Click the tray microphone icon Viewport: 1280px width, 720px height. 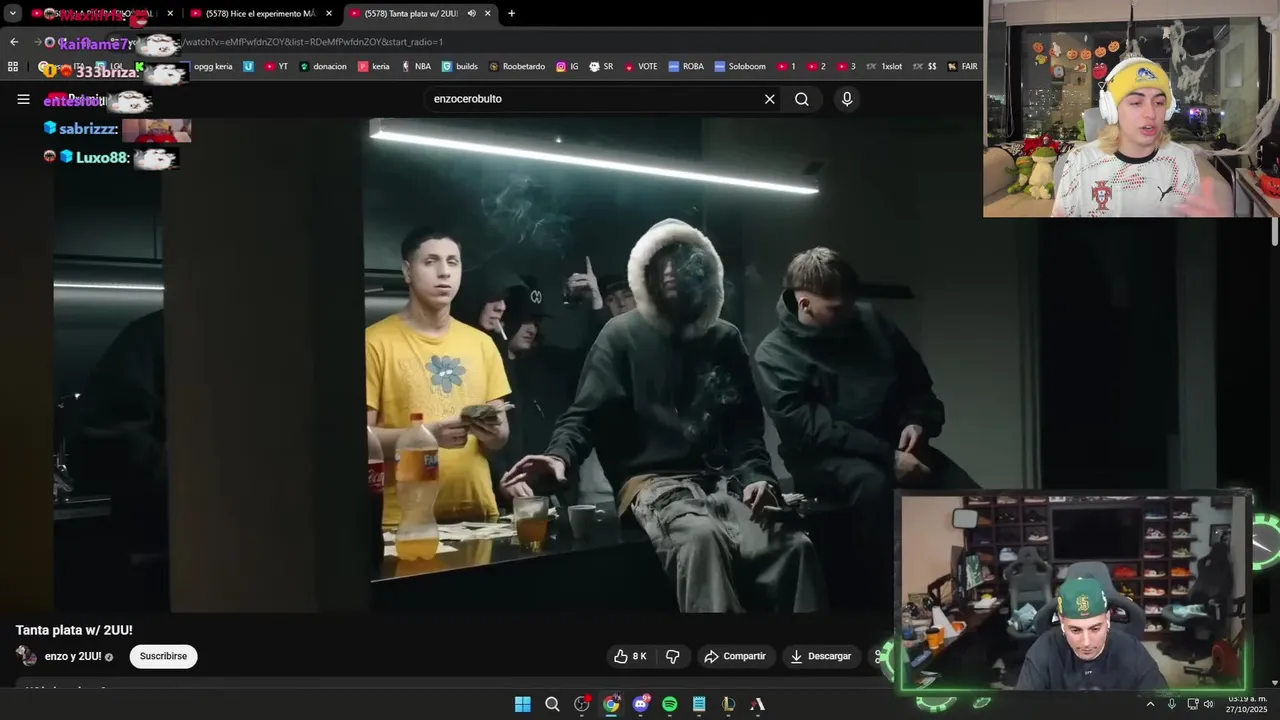1172,704
